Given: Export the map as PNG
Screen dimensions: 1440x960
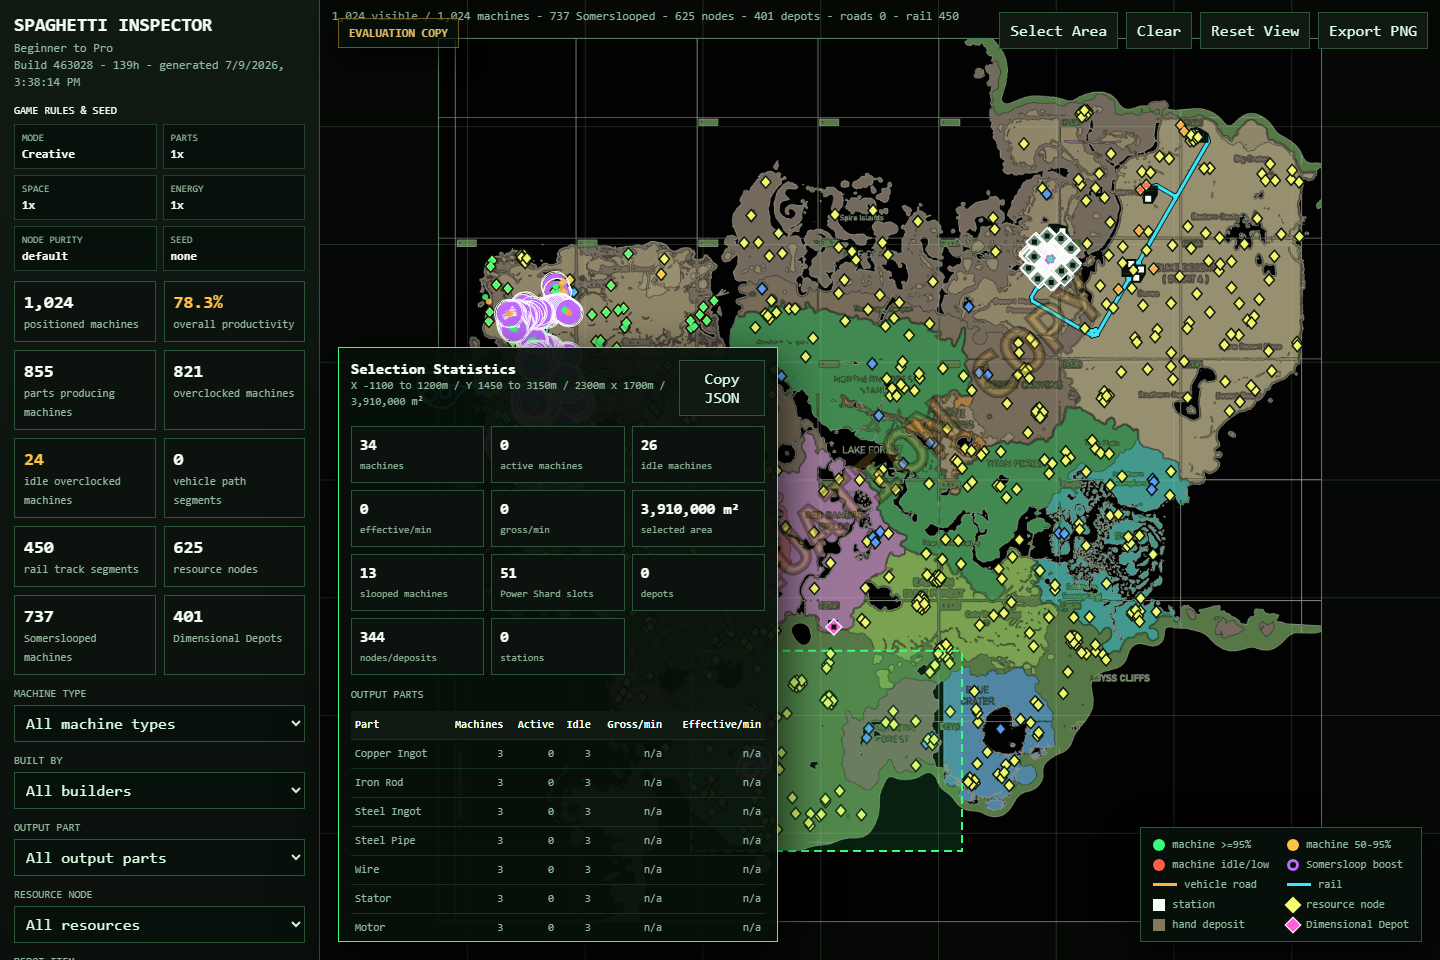Looking at the screenshot, I should pyautogui.click(x=1372, y=31).
